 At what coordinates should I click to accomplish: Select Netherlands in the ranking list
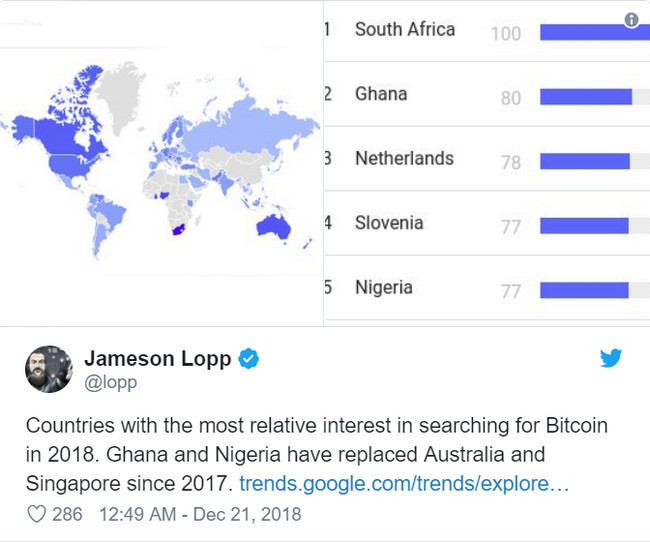pyautogui.click(x=404, y=158)
